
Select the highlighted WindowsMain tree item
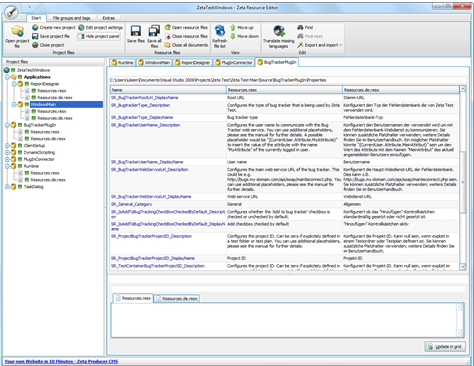tap(66, 105)
